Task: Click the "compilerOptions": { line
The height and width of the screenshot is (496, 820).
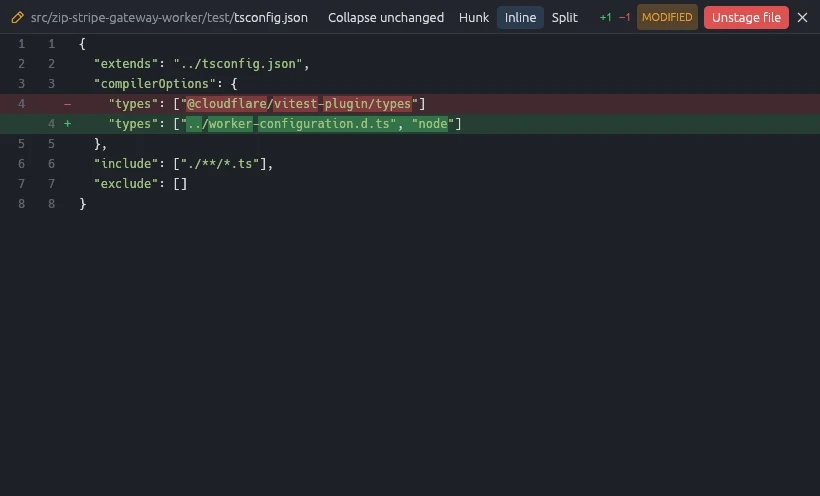Action: click(x=410, y=84)
